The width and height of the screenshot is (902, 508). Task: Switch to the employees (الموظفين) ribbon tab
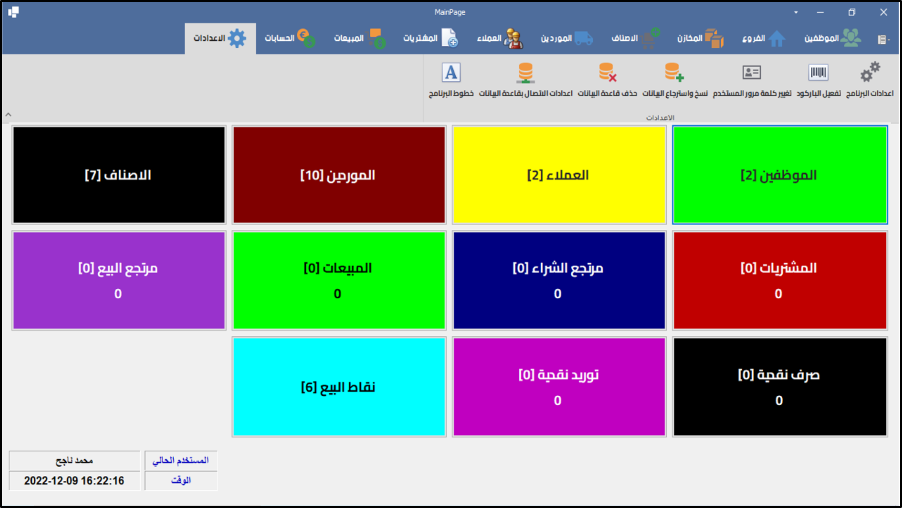pyautogui.click(x=832, y=38)
